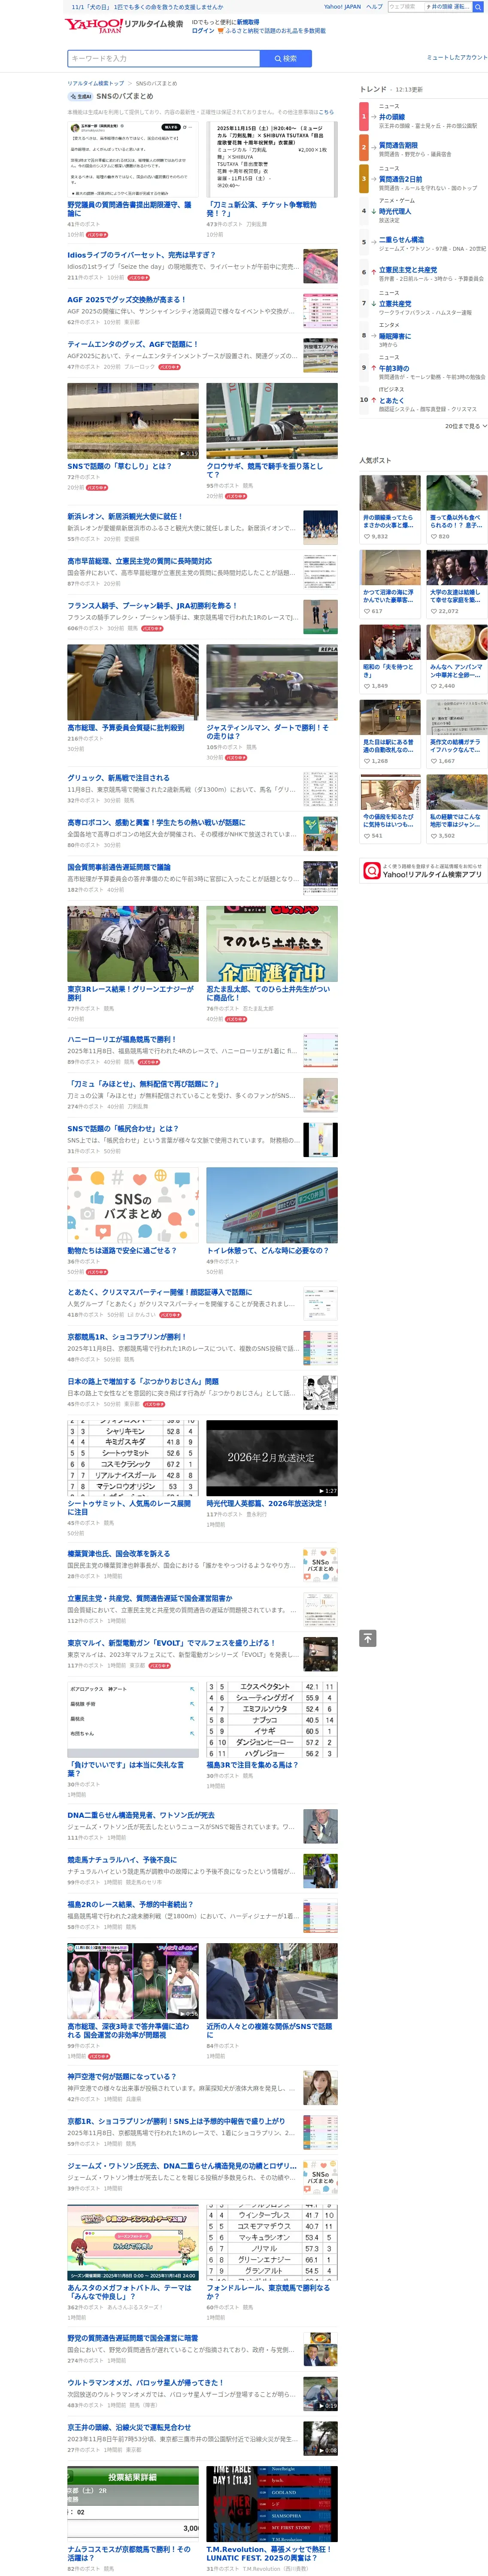Viewport: 488px width, 2576px height.
Task: Open article 東京マルイ、新型電動ガン「EVOLT」
Action: tap(170, 1643)
